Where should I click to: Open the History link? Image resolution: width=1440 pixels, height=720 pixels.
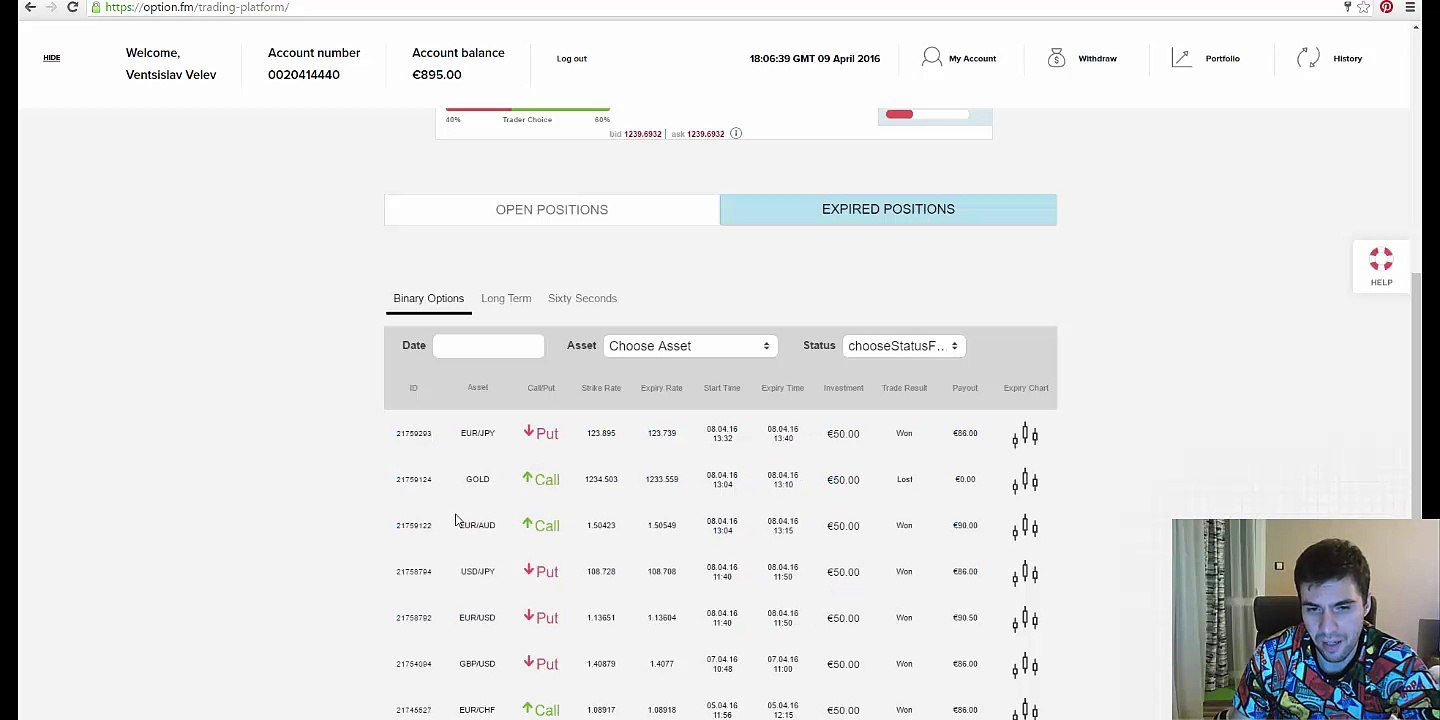click(1347, 58)
